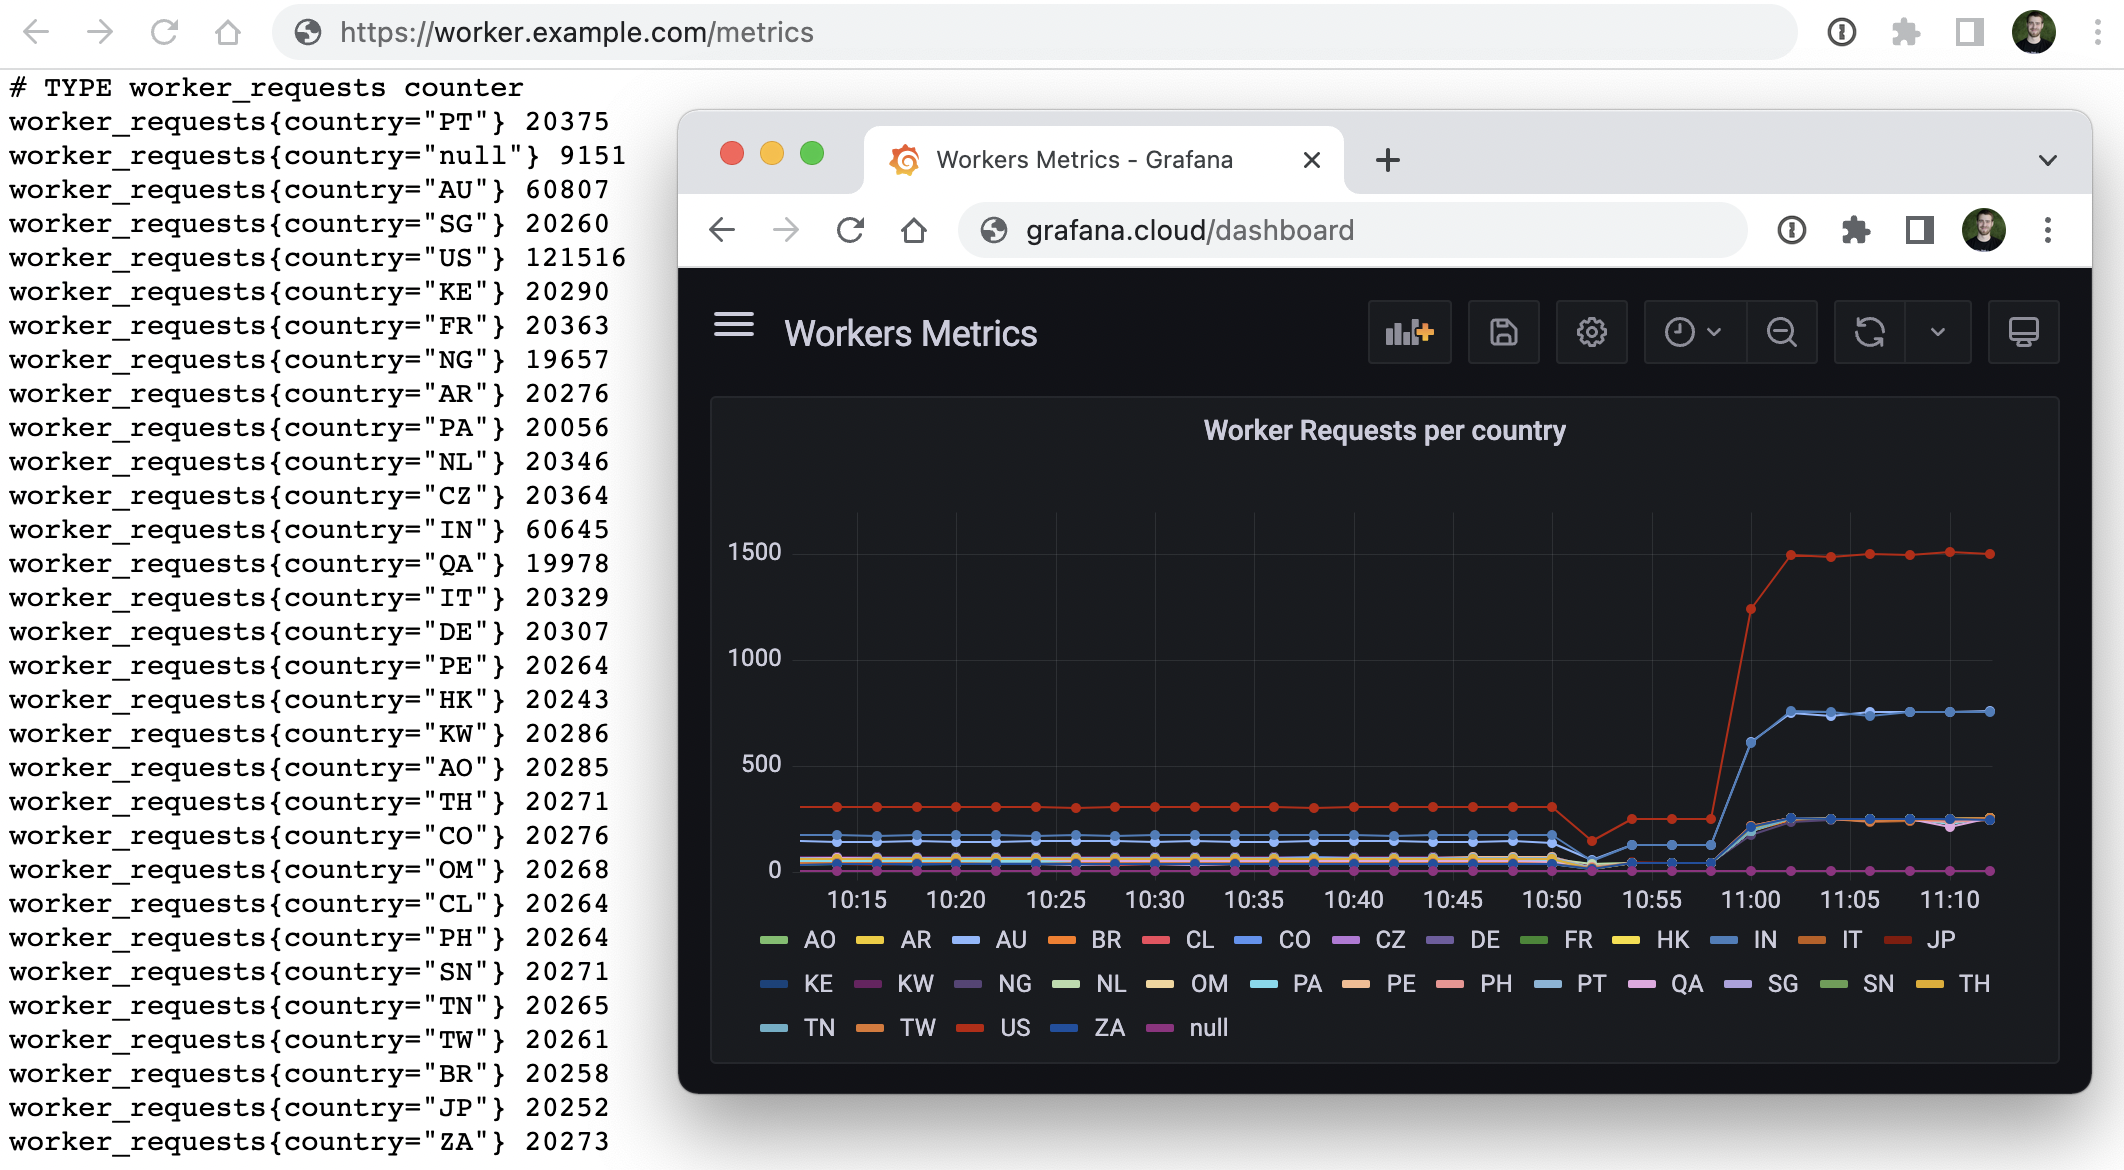Toggle US series in chart legend
This screenshot has width=2124, height=1170.
1014,1028
